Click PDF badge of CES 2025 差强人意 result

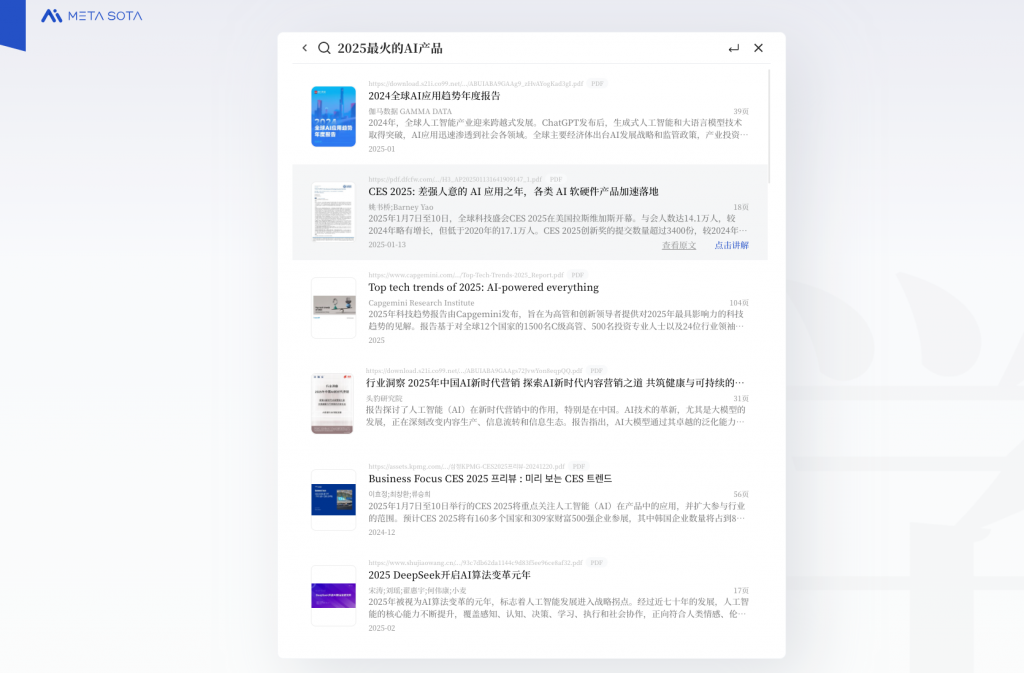click(x=556, y=180)
